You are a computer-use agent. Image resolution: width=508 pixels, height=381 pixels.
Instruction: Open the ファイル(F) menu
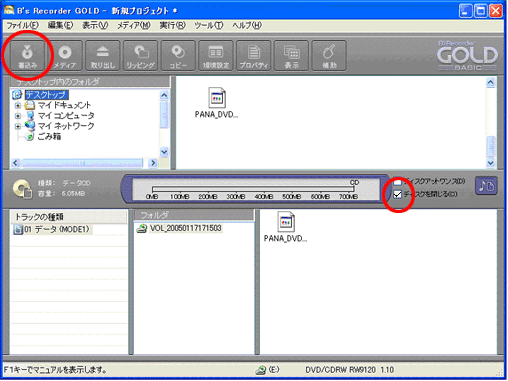point(22,25)
